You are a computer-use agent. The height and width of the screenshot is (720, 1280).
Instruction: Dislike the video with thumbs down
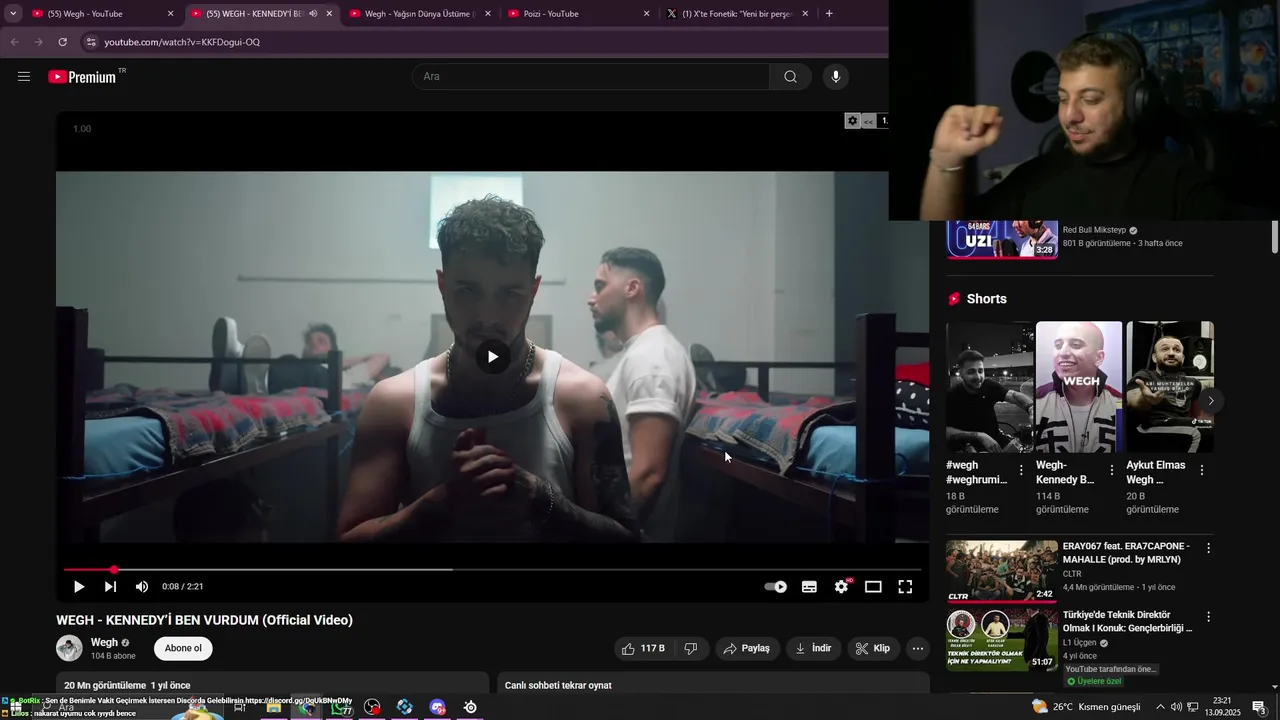[x=690, y=648]
